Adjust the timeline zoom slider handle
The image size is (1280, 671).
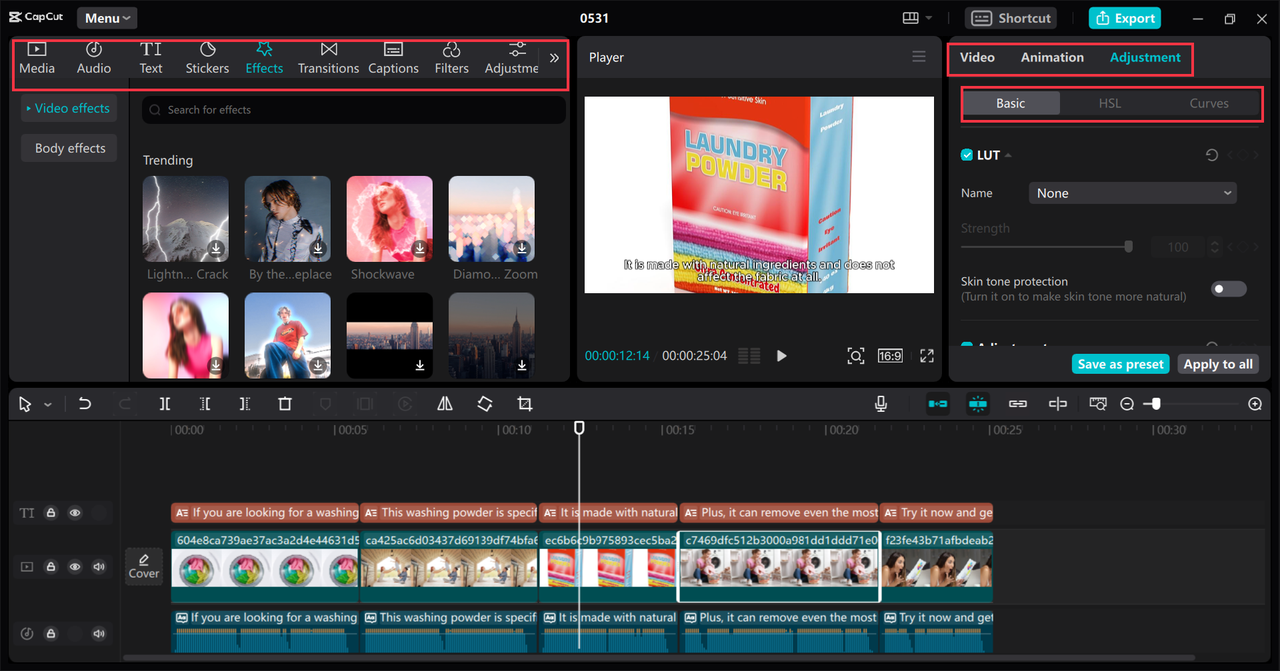pos(1157,404)
